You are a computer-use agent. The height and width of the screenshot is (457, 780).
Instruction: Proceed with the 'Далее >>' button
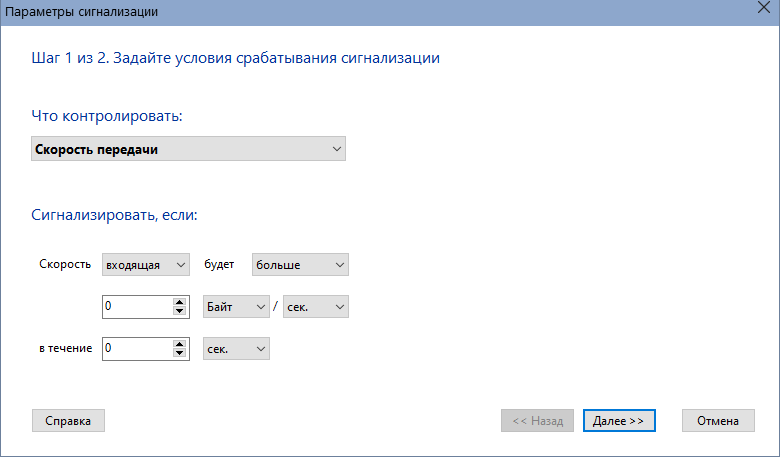[619, 421]
